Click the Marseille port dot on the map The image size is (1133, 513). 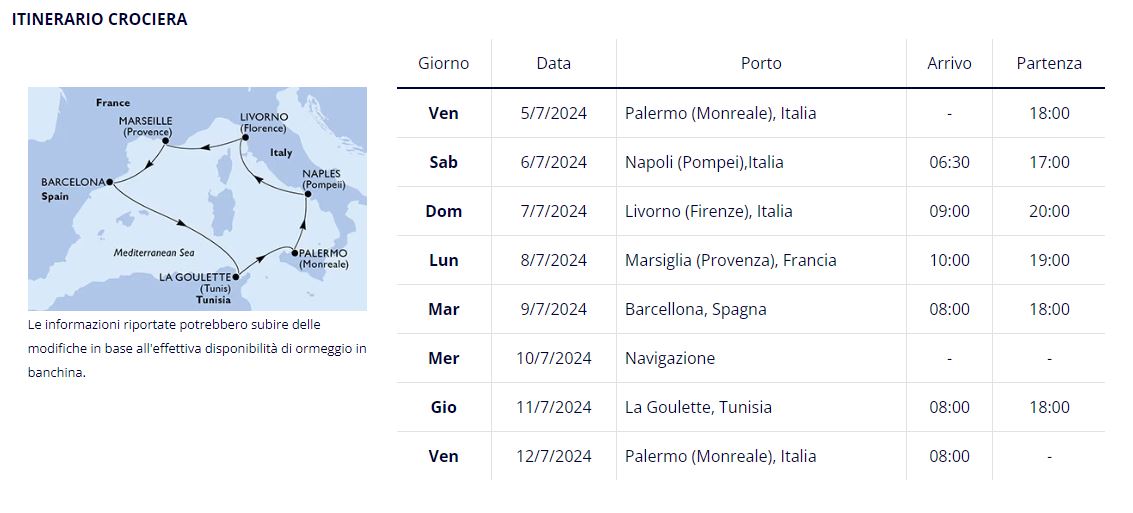[x=165, y=142]
